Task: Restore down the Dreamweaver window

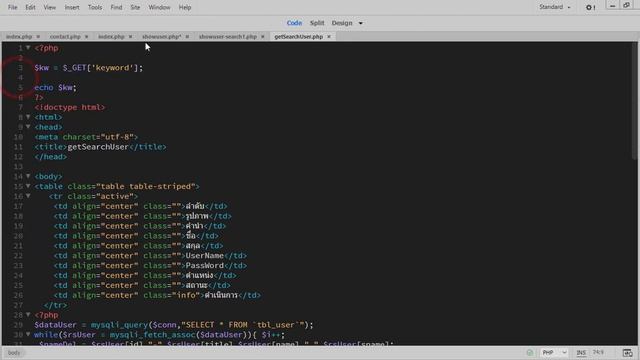Action: click(626, 6)
